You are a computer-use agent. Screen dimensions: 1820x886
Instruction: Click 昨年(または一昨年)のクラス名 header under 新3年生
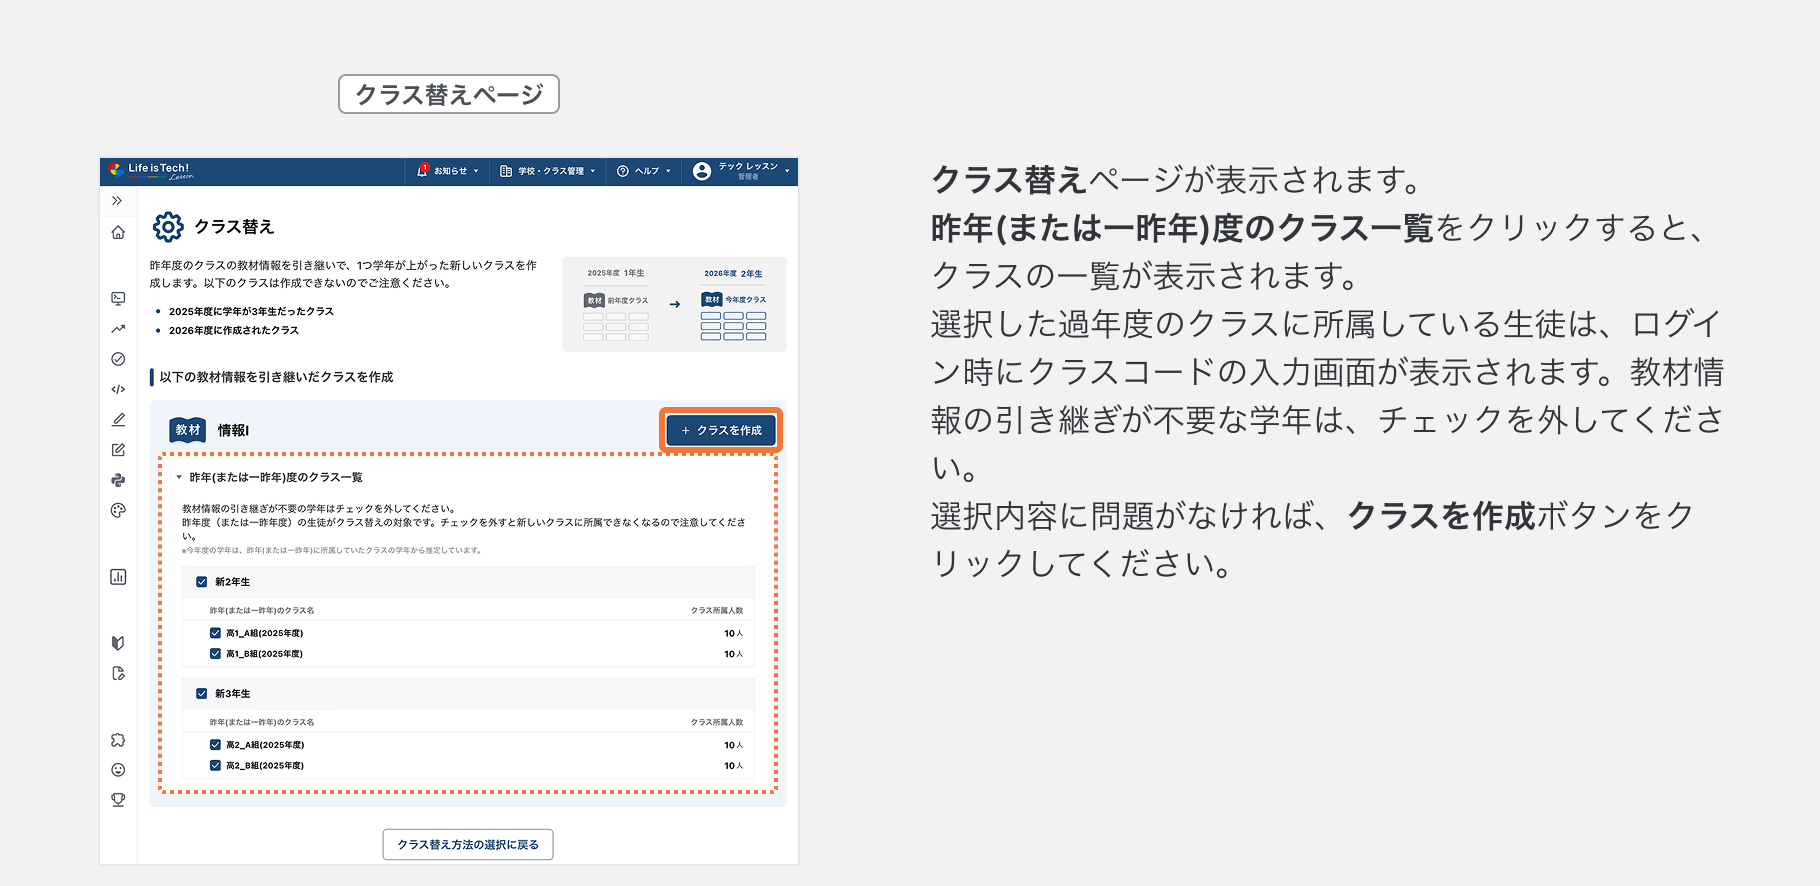(x=262, y=722)
